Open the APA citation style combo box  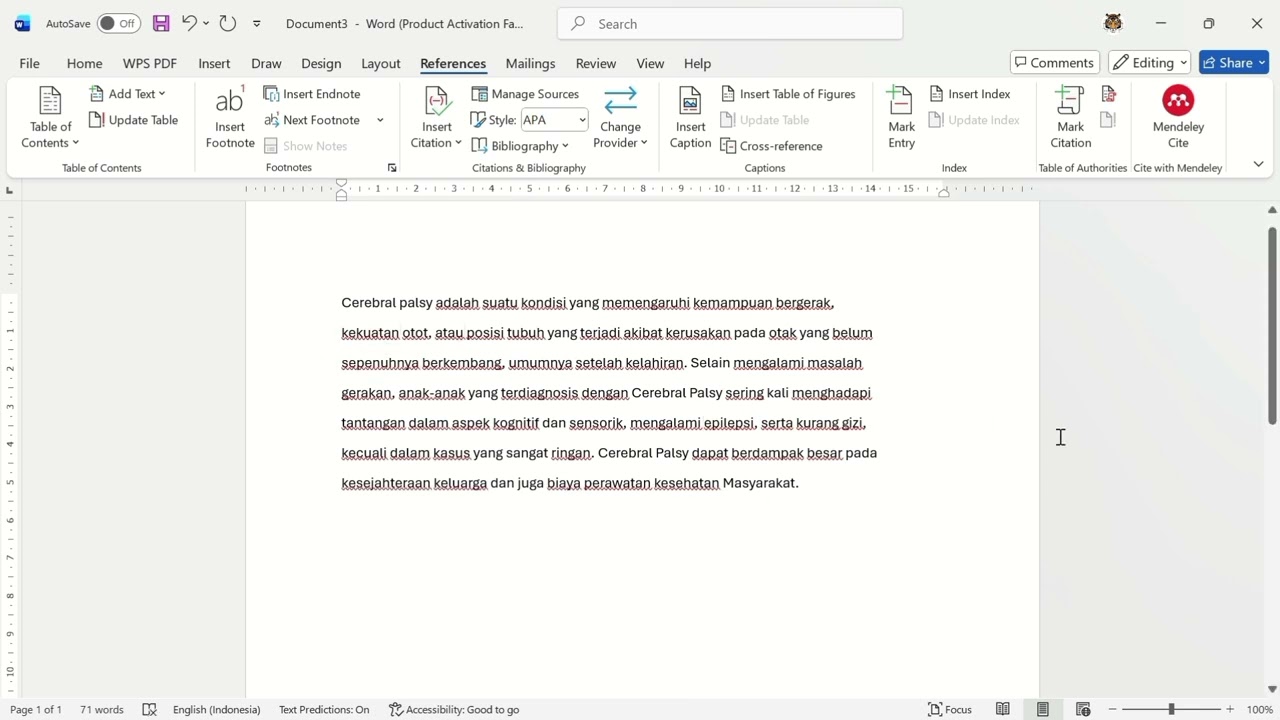[554, 120]
